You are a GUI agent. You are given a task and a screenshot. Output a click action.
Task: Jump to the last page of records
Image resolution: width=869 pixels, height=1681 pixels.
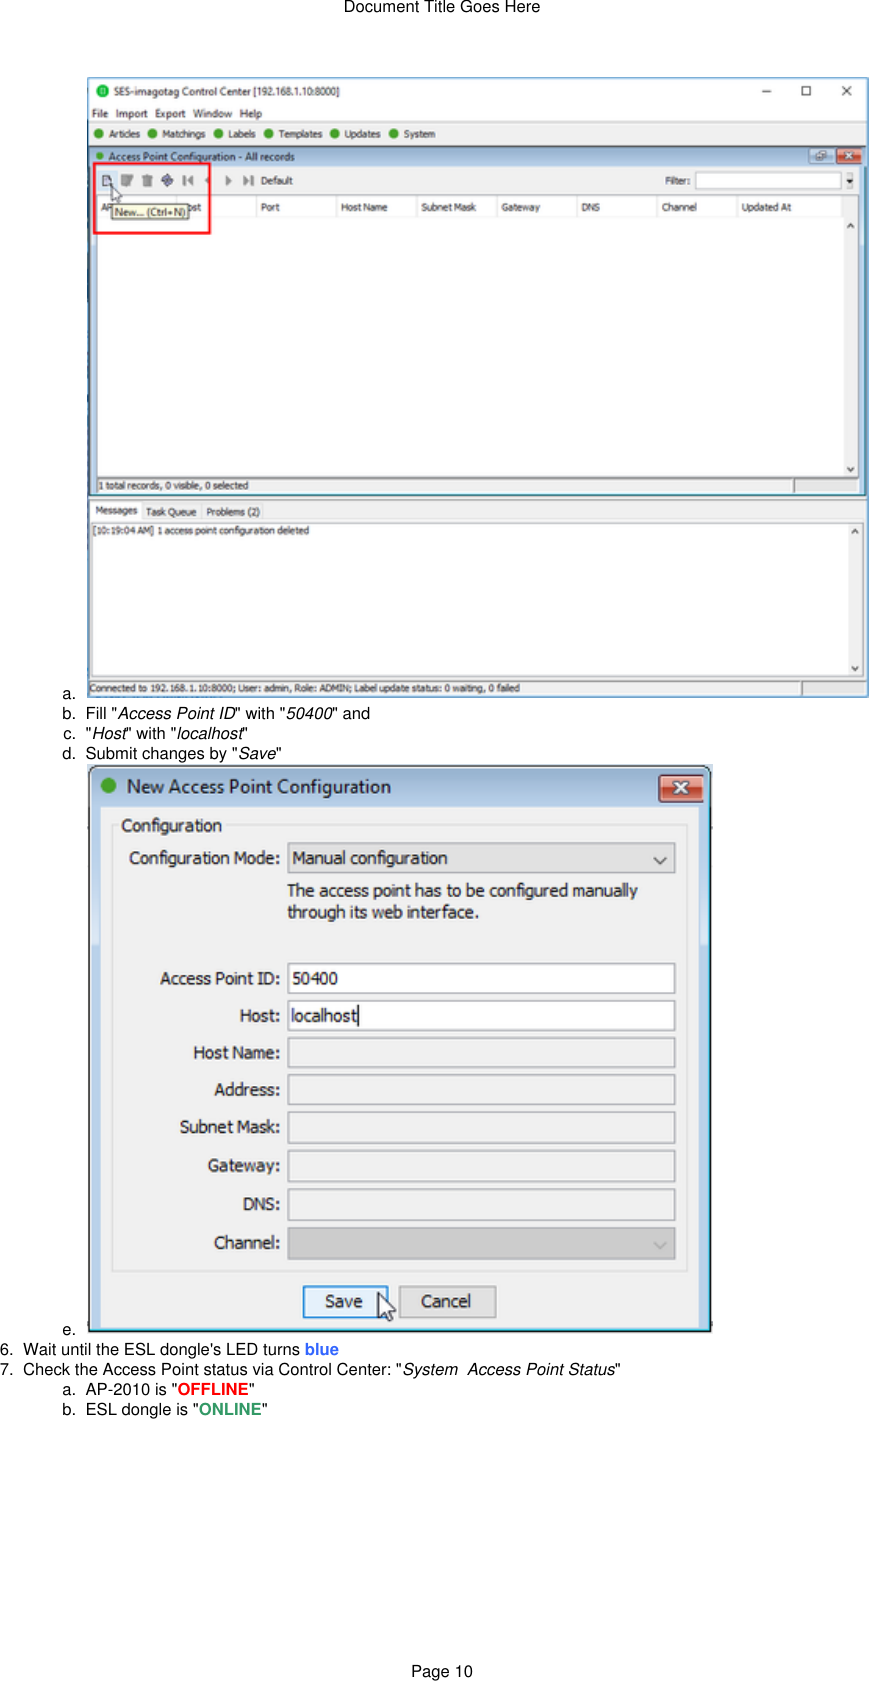248,180
